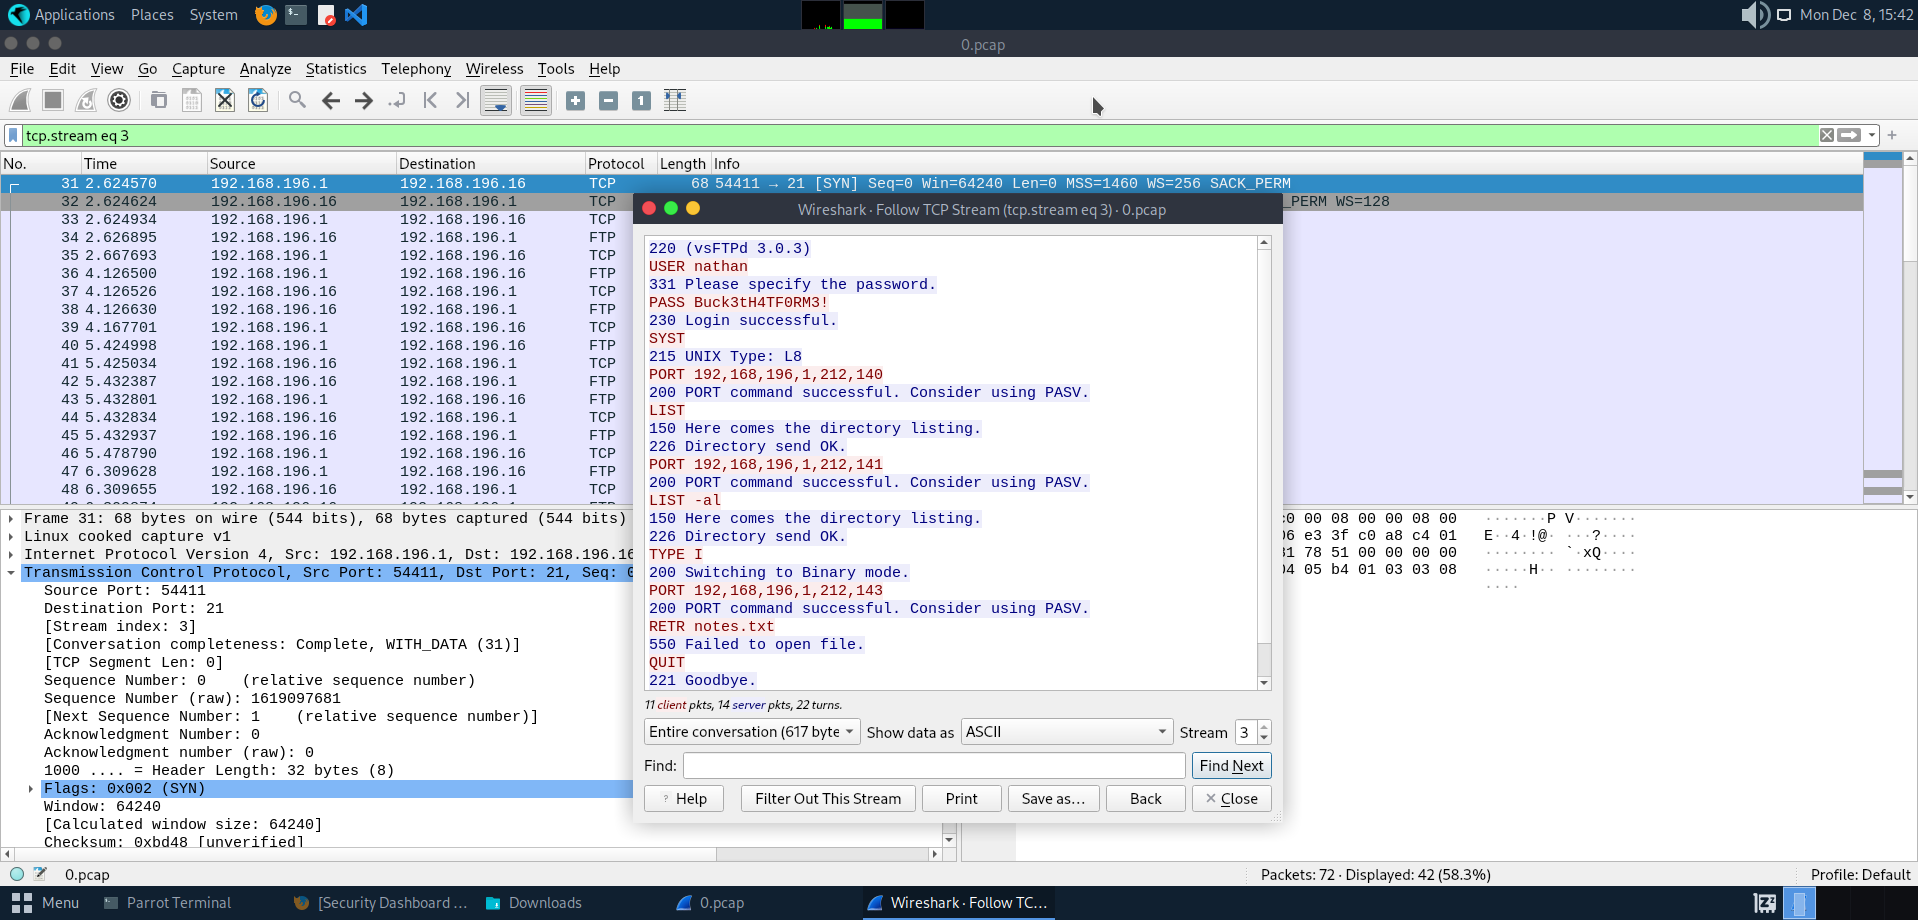Open the 'Entire conversation' dropdown

[751, 731]
